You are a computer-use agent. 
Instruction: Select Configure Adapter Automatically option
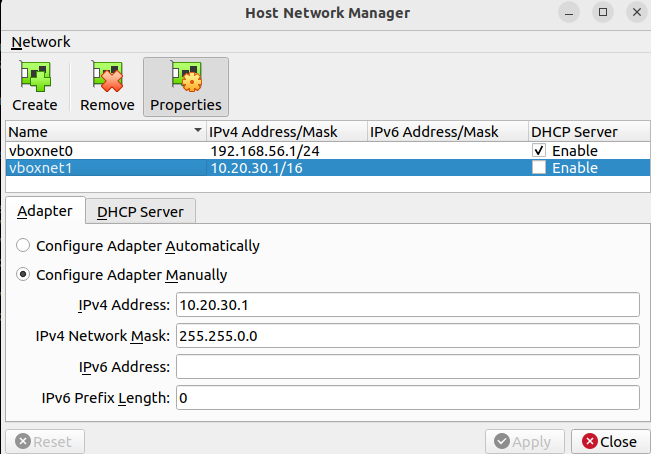[23, 246]
